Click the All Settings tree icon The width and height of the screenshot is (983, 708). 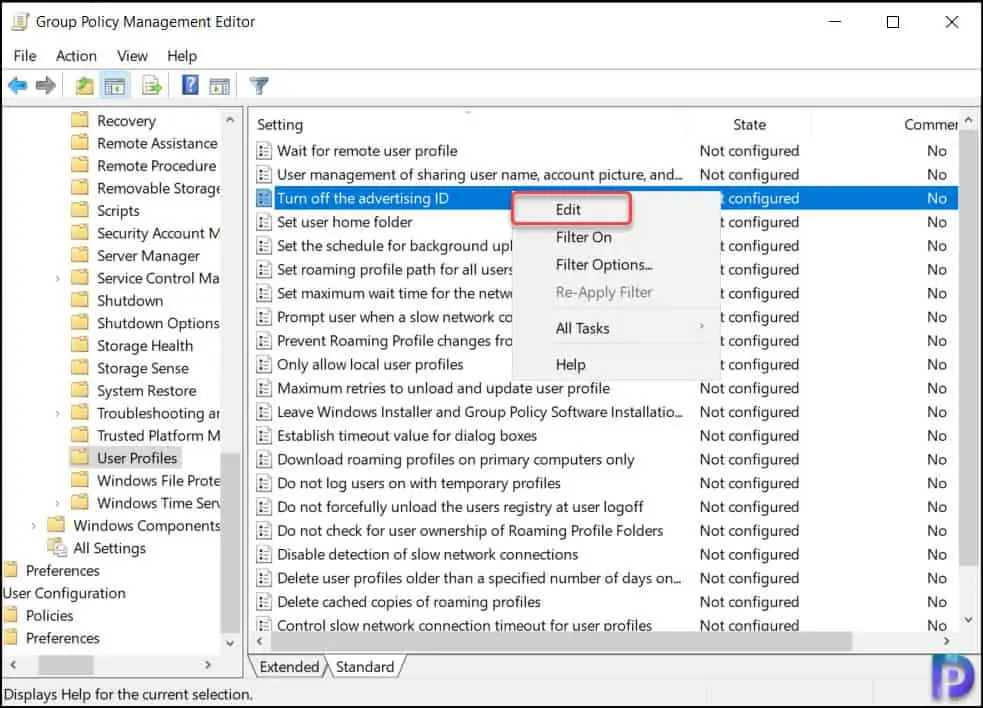(x=57, y=547)
